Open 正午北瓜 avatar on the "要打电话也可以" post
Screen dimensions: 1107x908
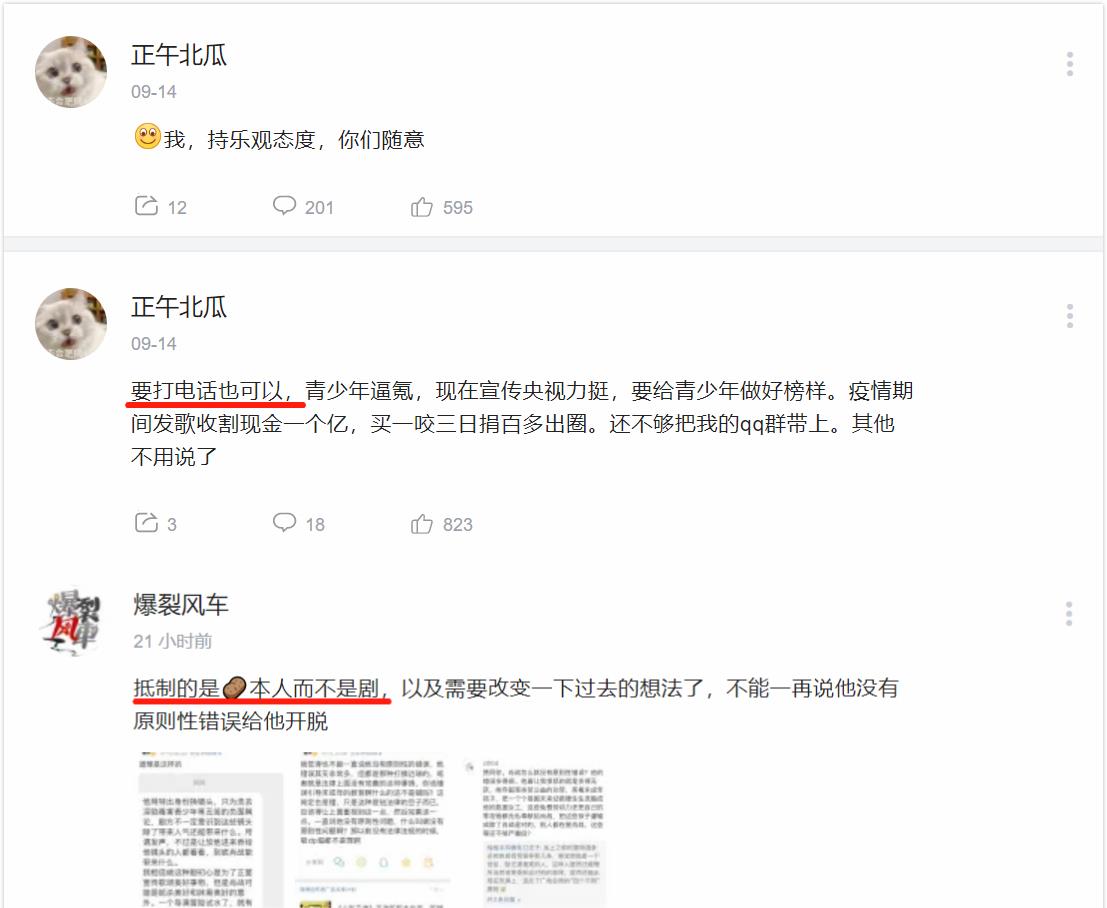71,324
